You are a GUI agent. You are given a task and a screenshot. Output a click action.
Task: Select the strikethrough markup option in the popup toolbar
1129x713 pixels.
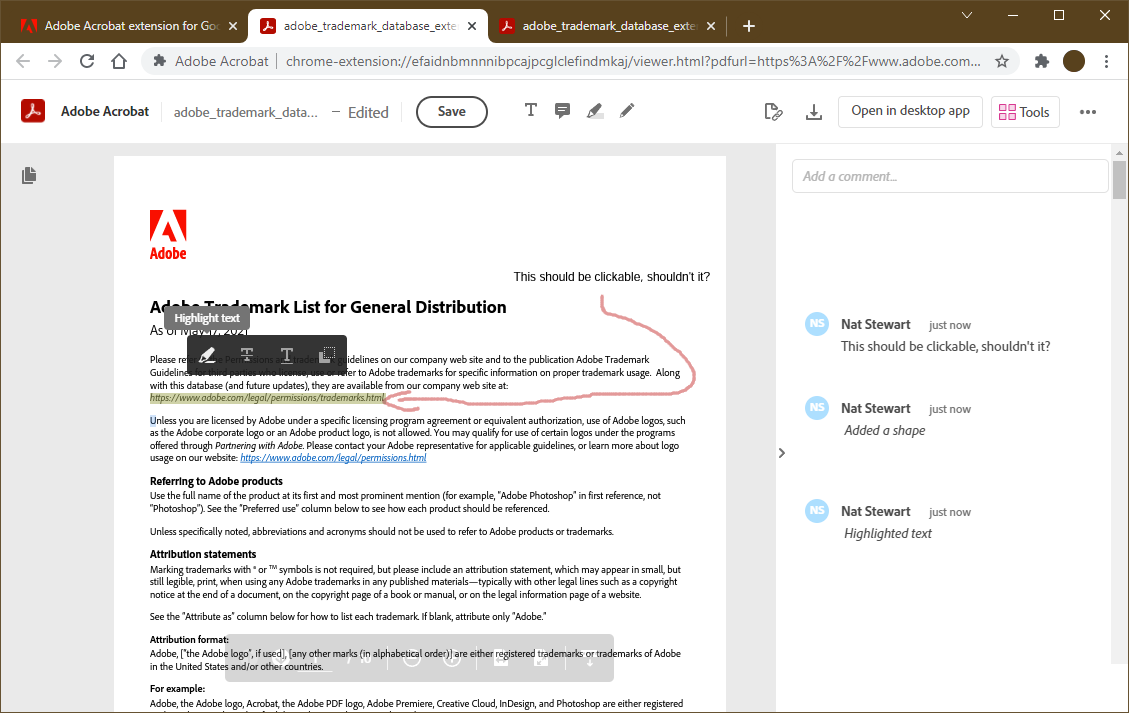(x=246, y=355)
